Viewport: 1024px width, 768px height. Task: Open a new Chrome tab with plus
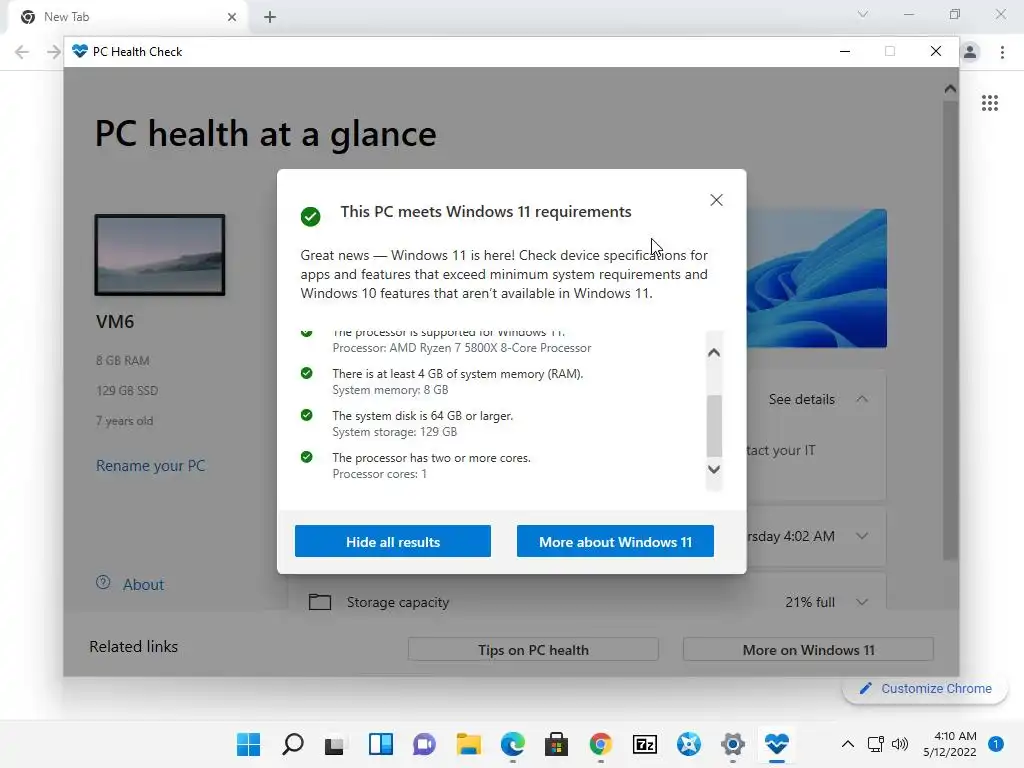click(270, 17)
